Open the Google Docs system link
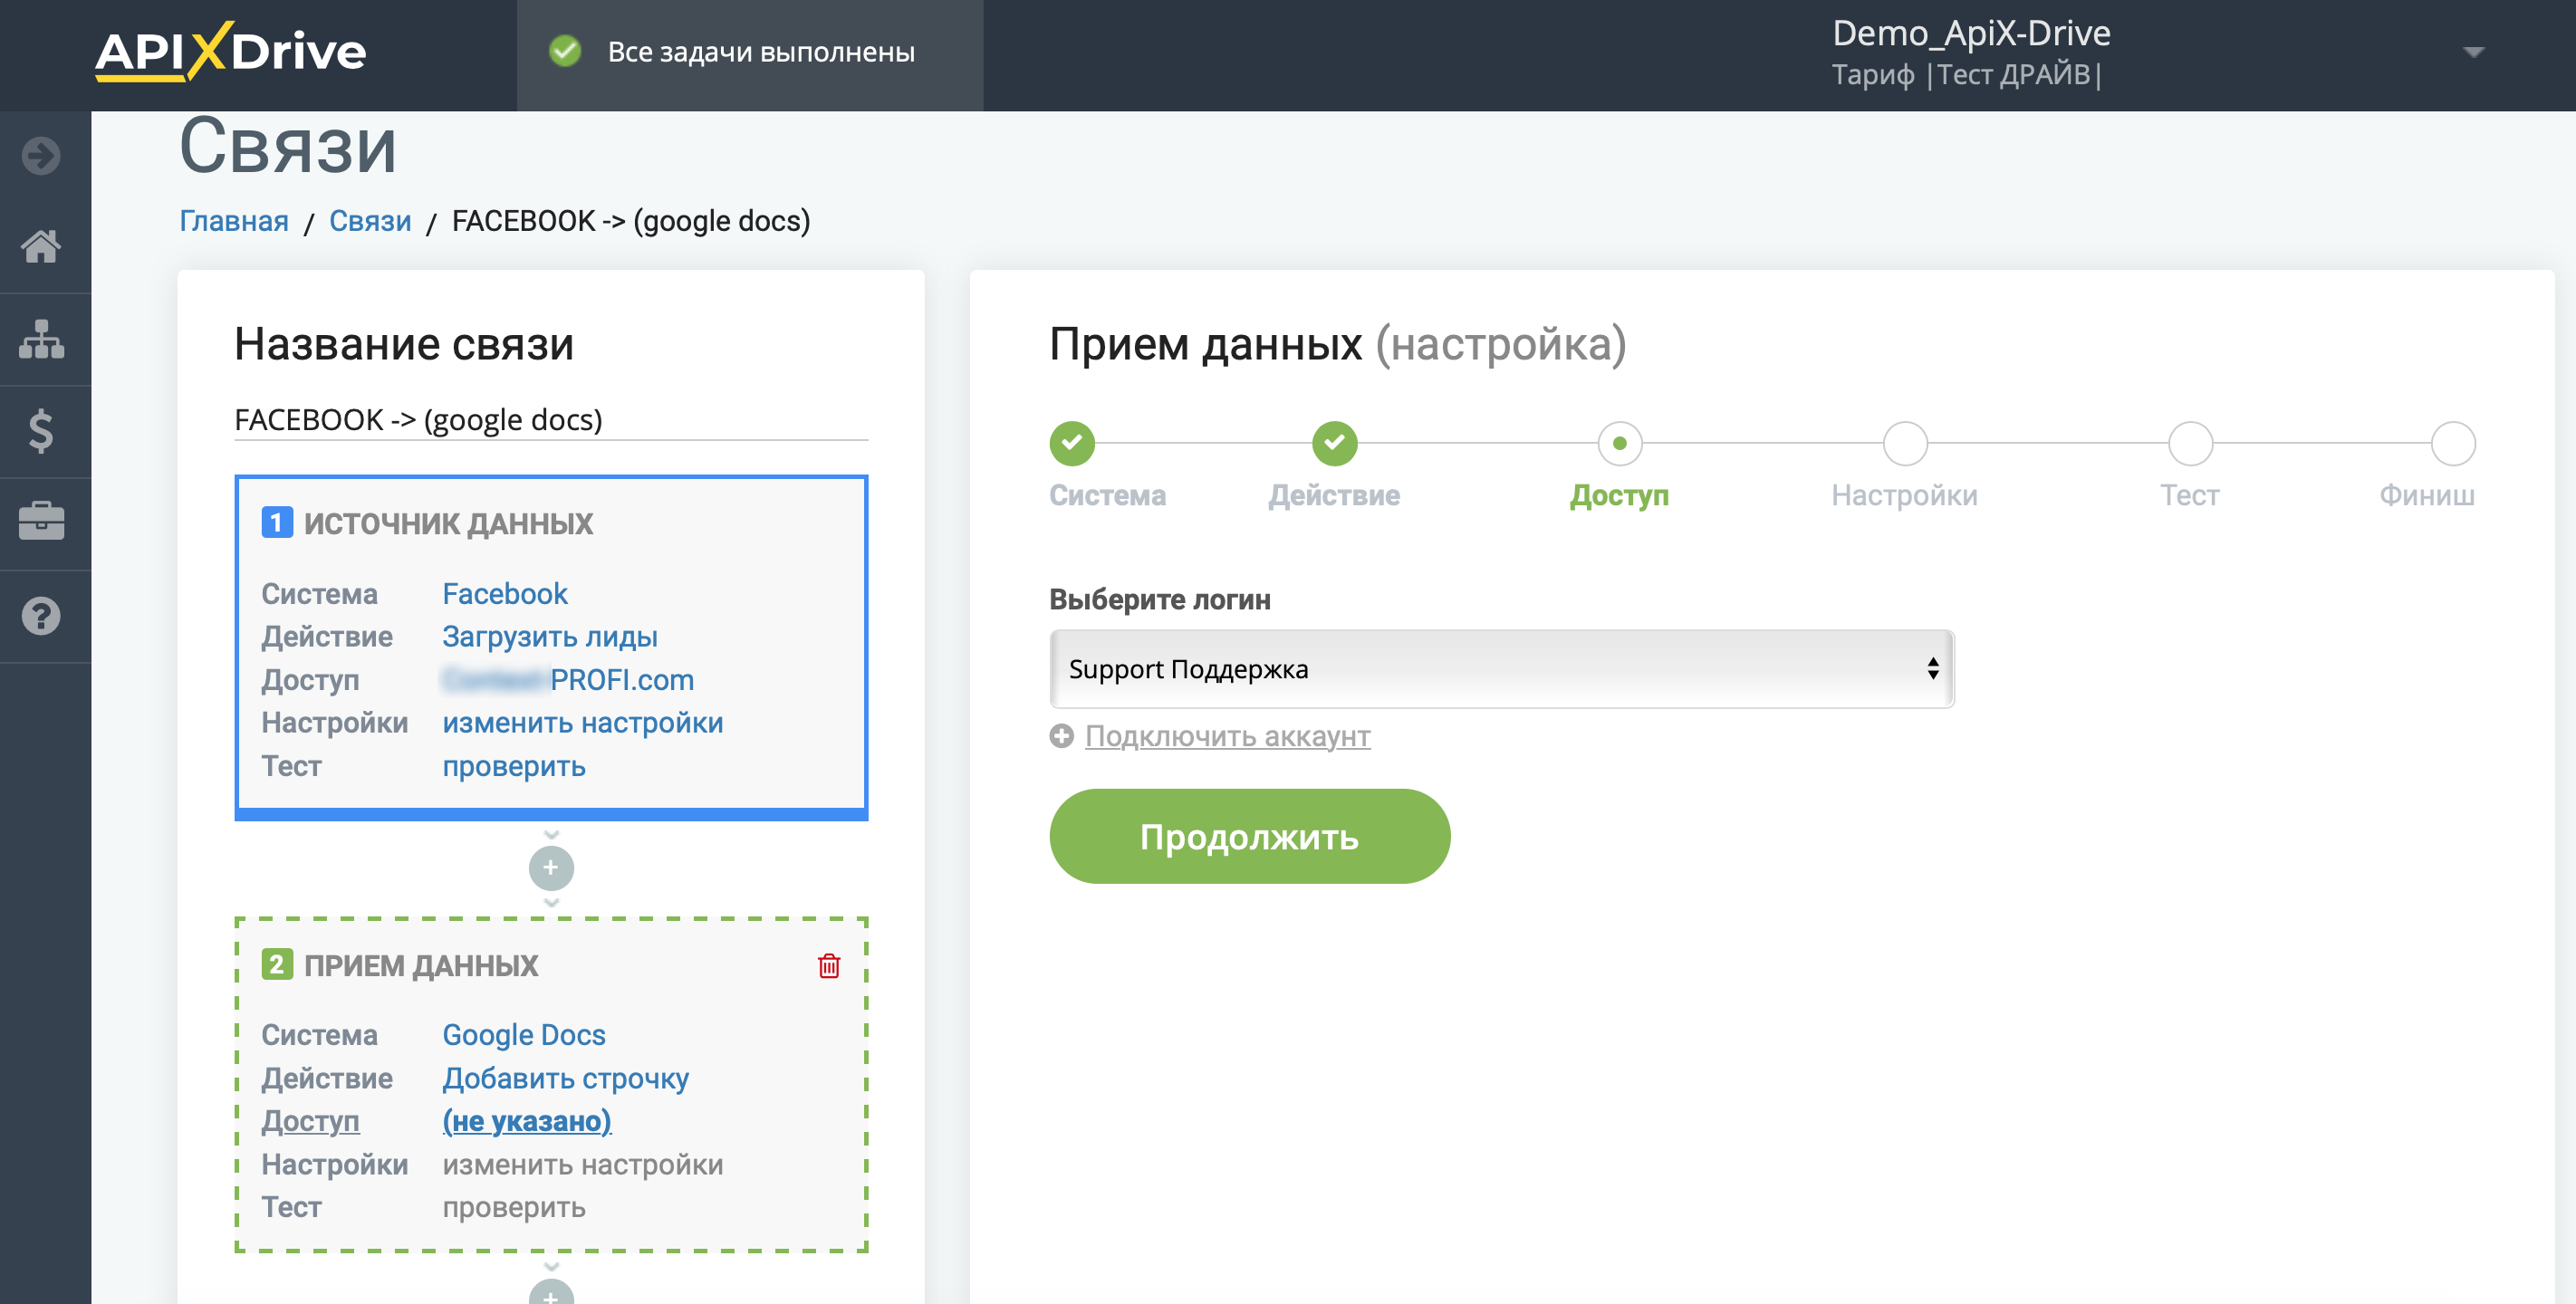2576x1304 pixels. pyautogui.click(x=524, y=1035)
